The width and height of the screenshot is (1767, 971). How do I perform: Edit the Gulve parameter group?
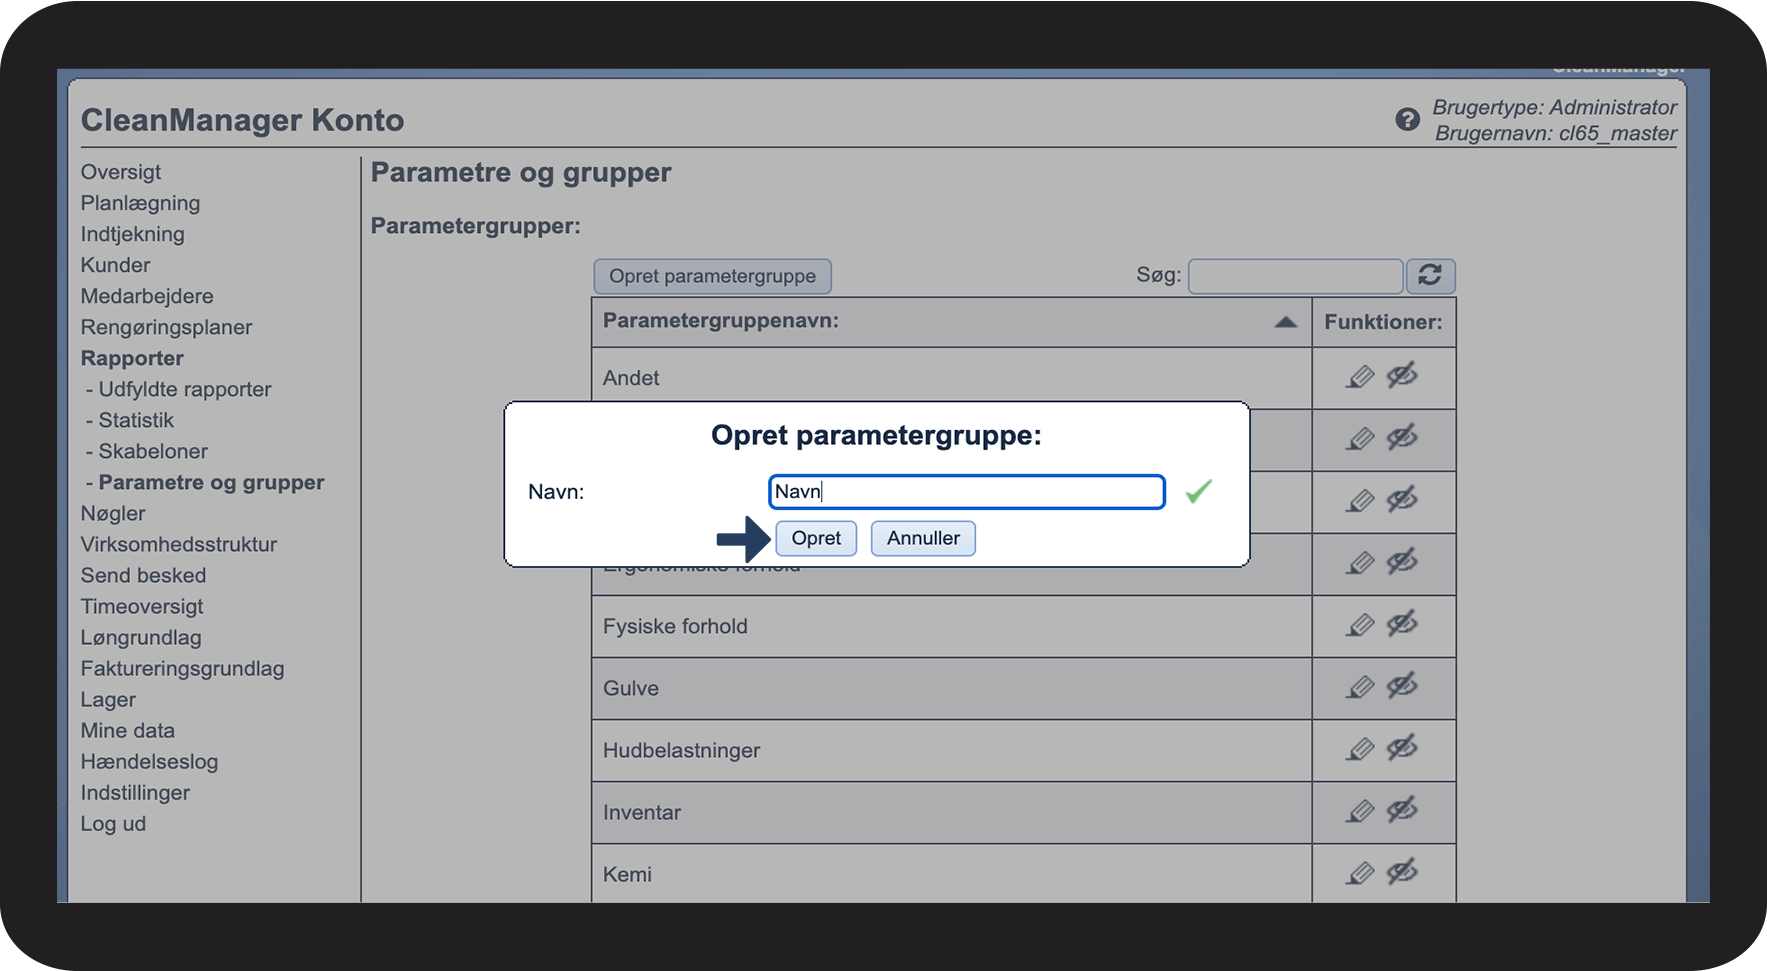coord(1360,688)
